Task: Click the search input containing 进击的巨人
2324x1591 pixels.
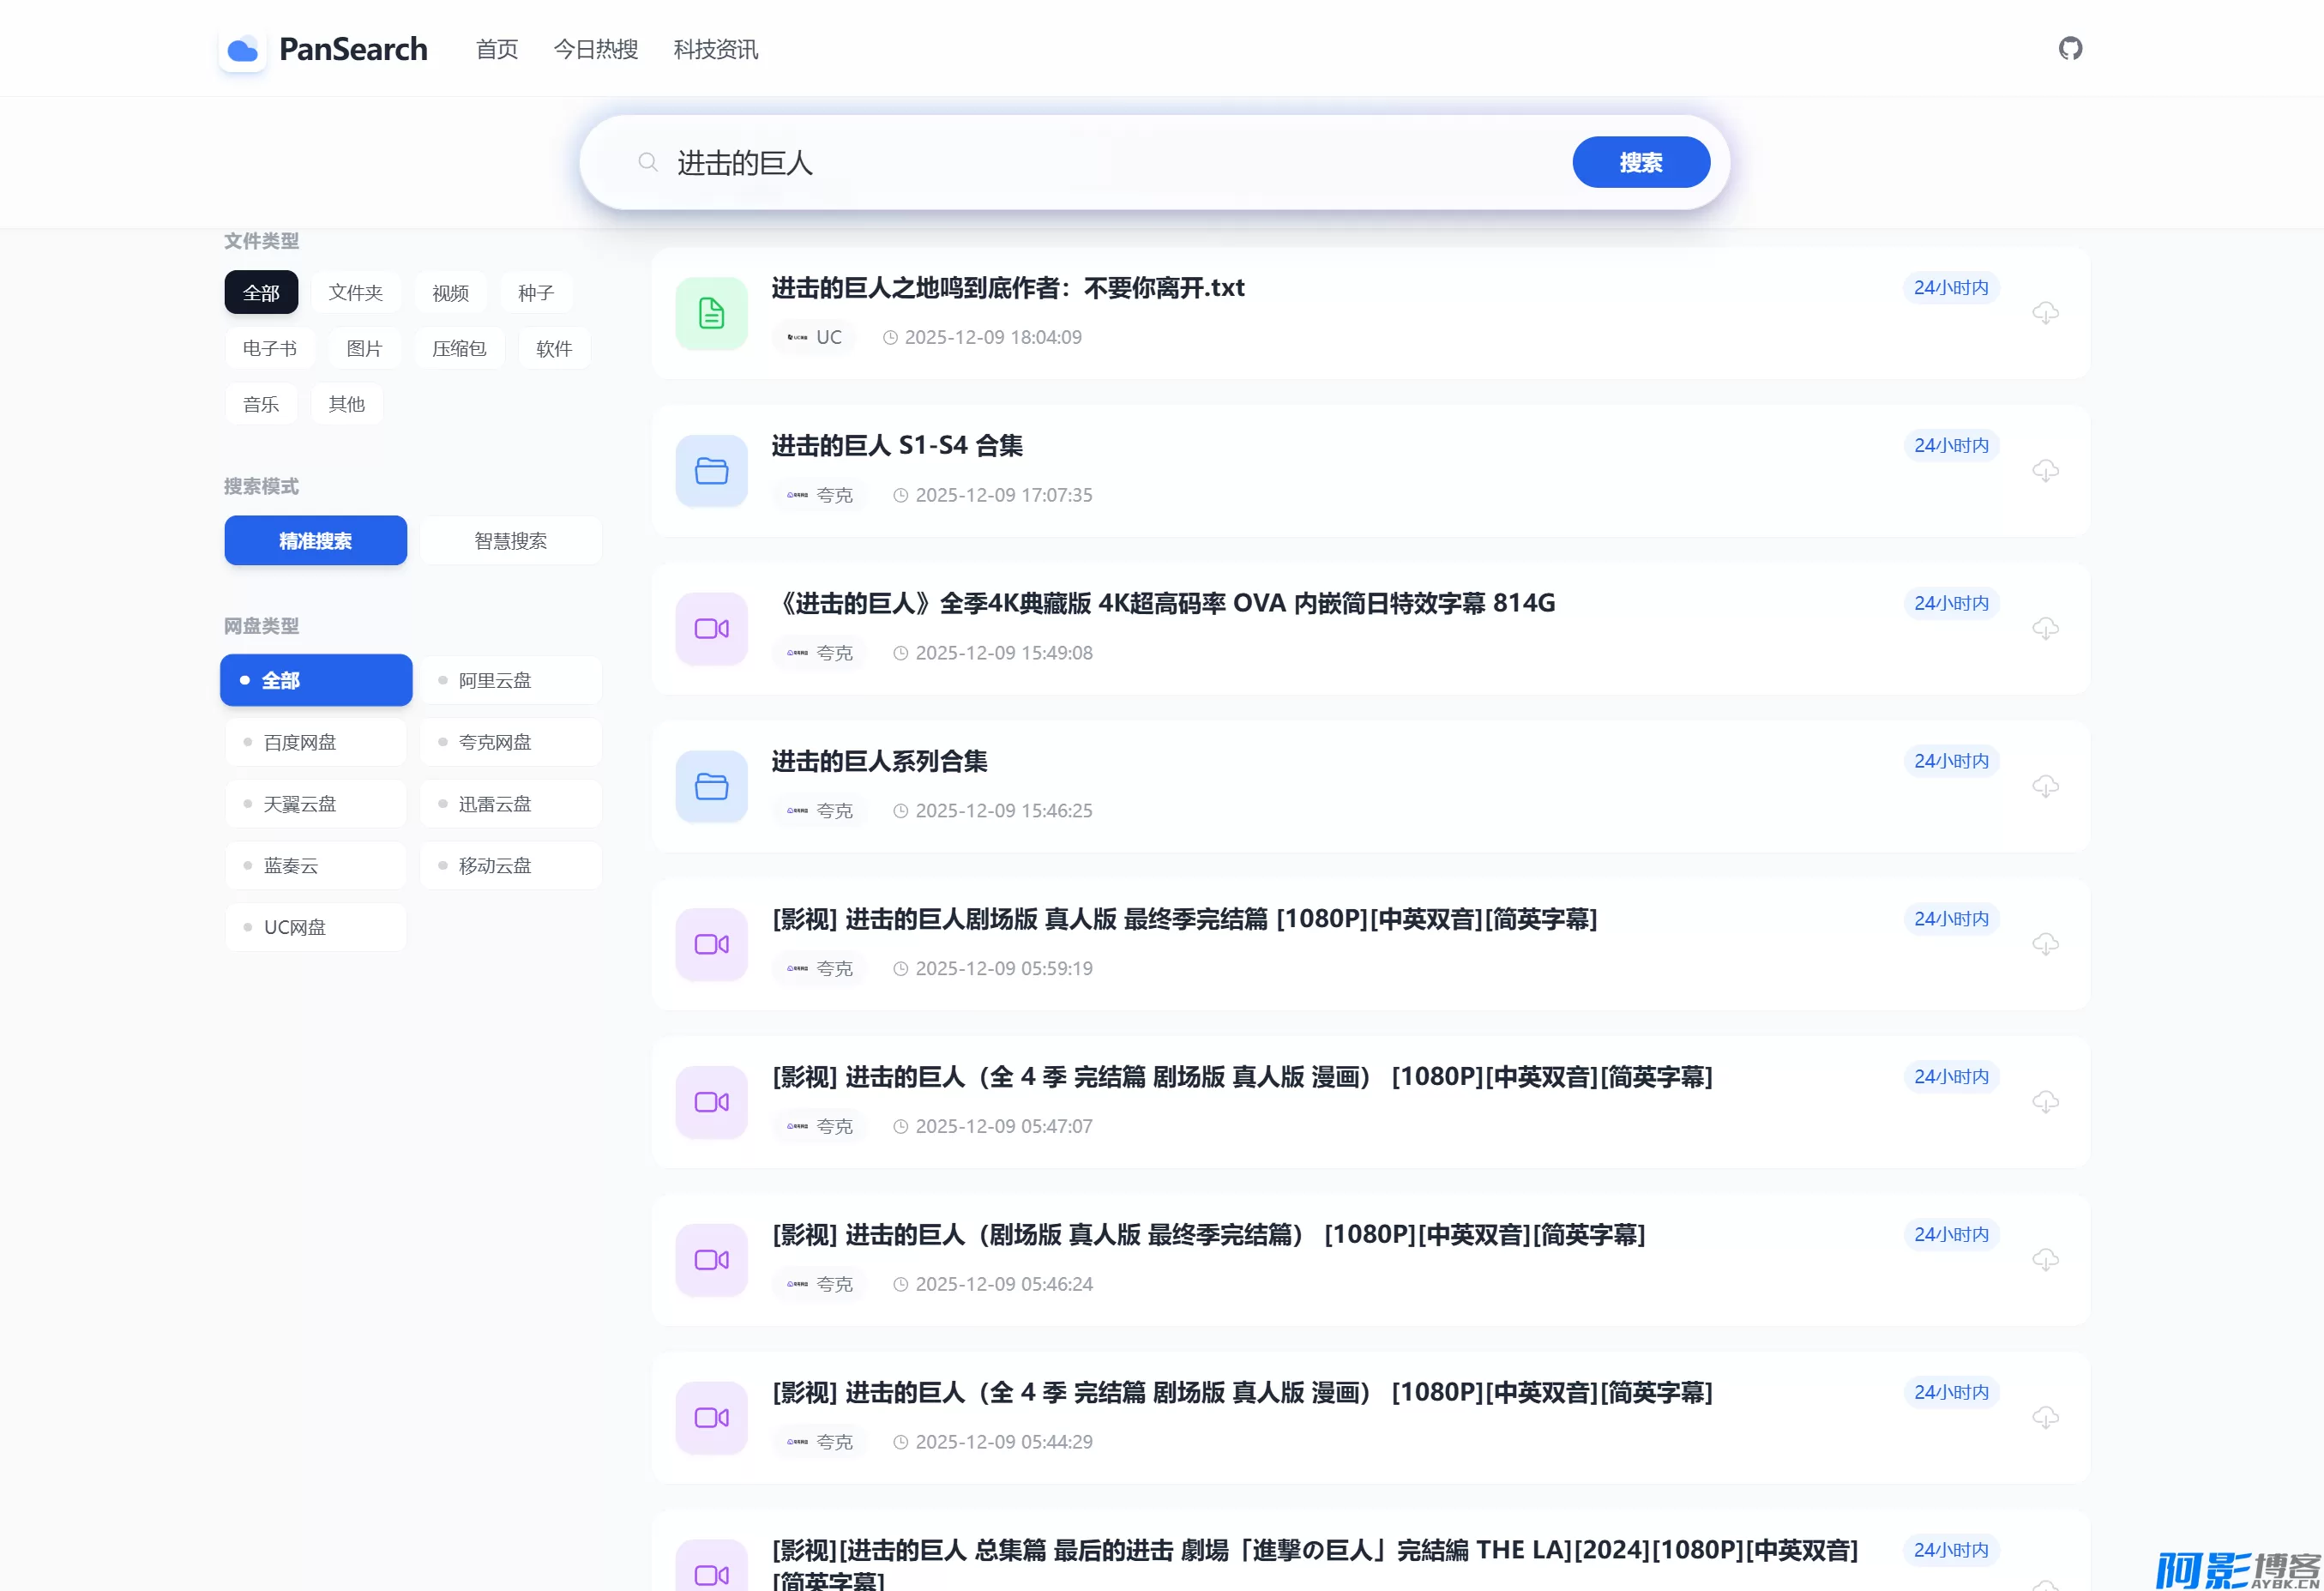Action: 1100,162
